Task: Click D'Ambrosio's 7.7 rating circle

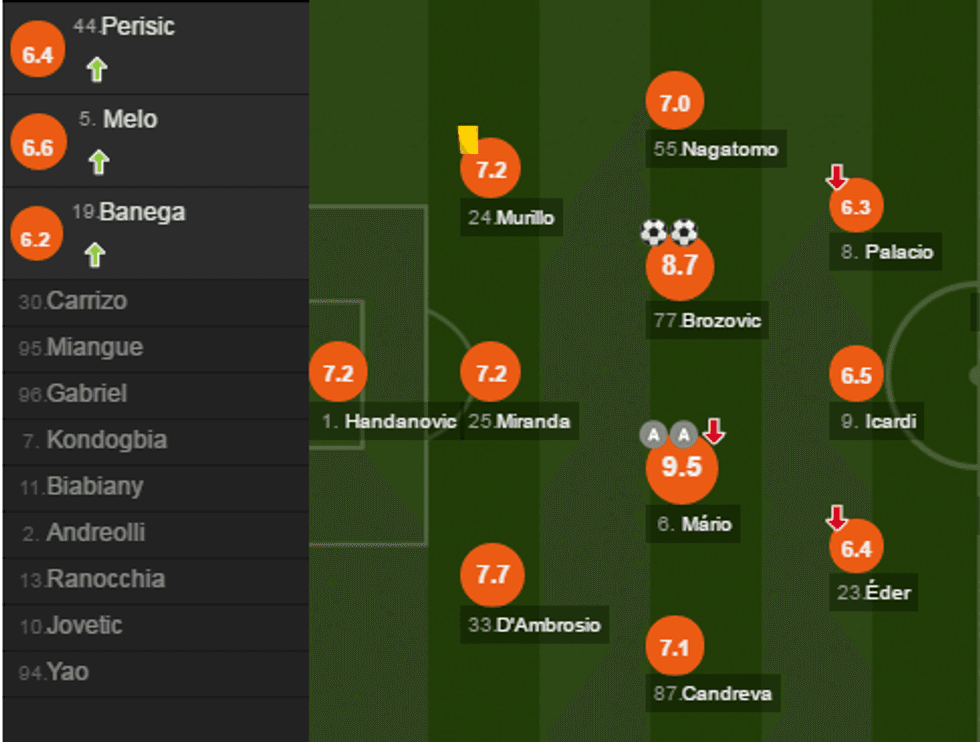Action: (x=492, y=574)
